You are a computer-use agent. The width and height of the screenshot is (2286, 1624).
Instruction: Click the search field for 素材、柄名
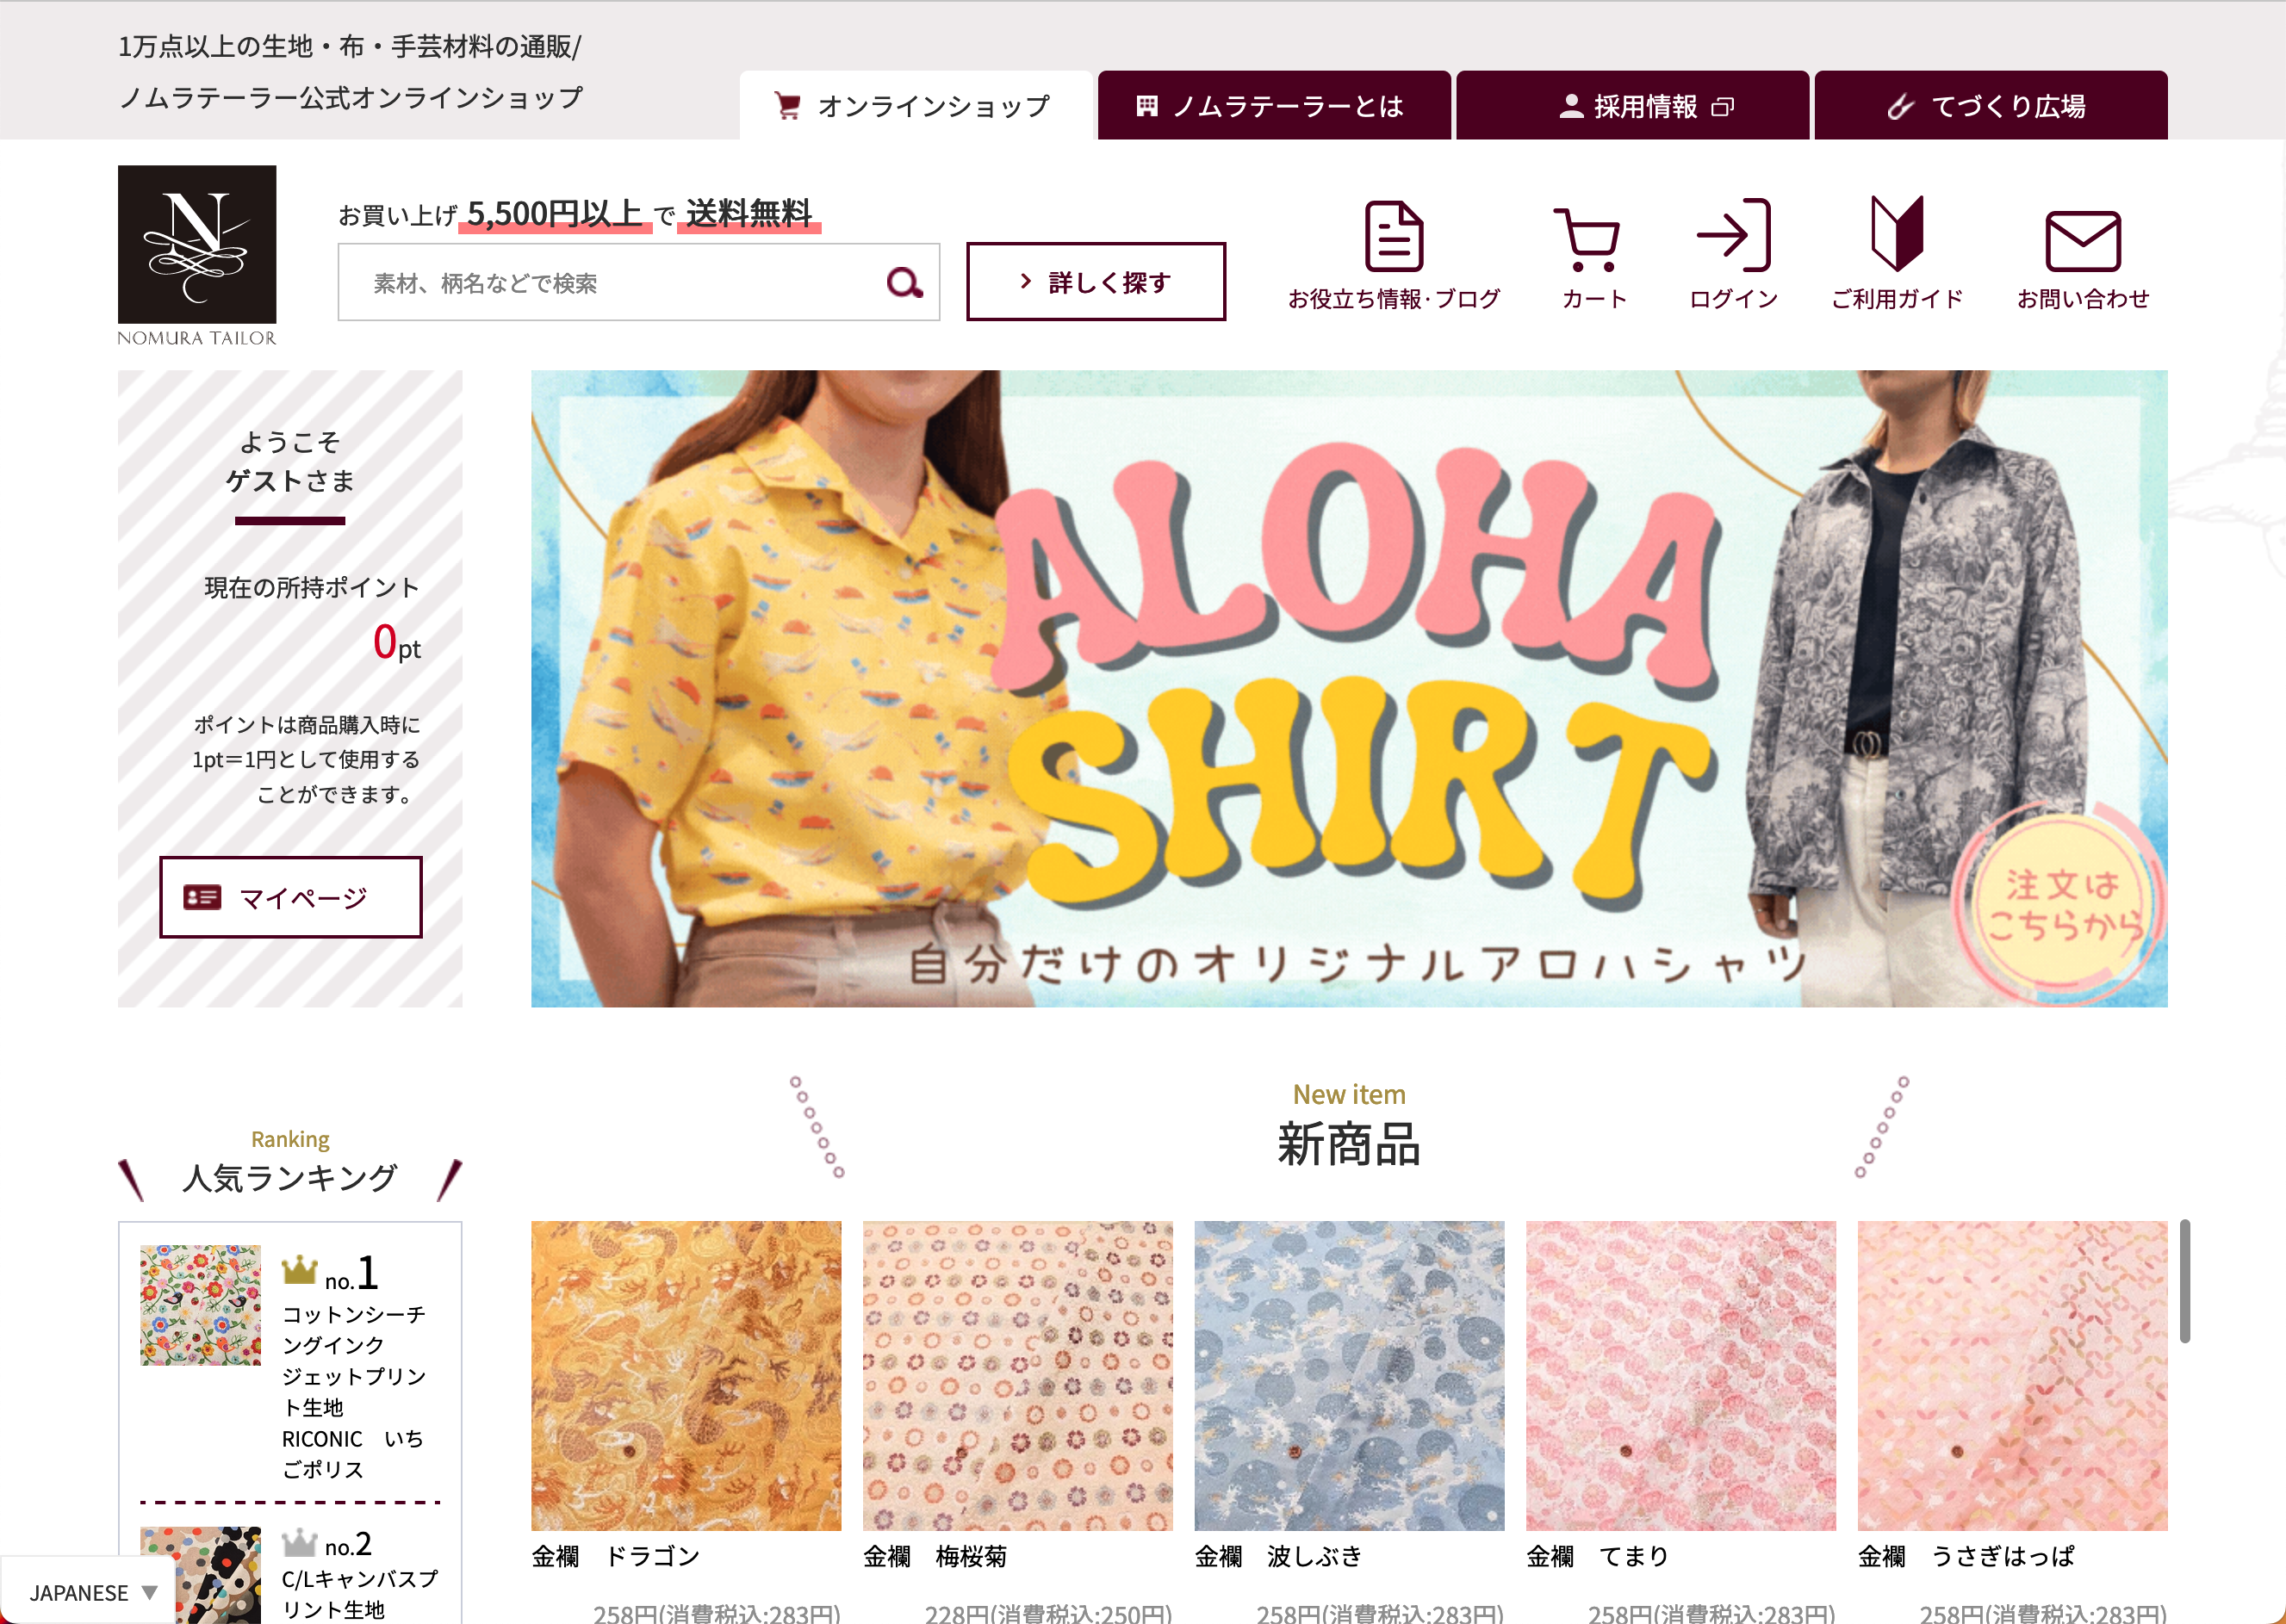click(x=610, y=283)
